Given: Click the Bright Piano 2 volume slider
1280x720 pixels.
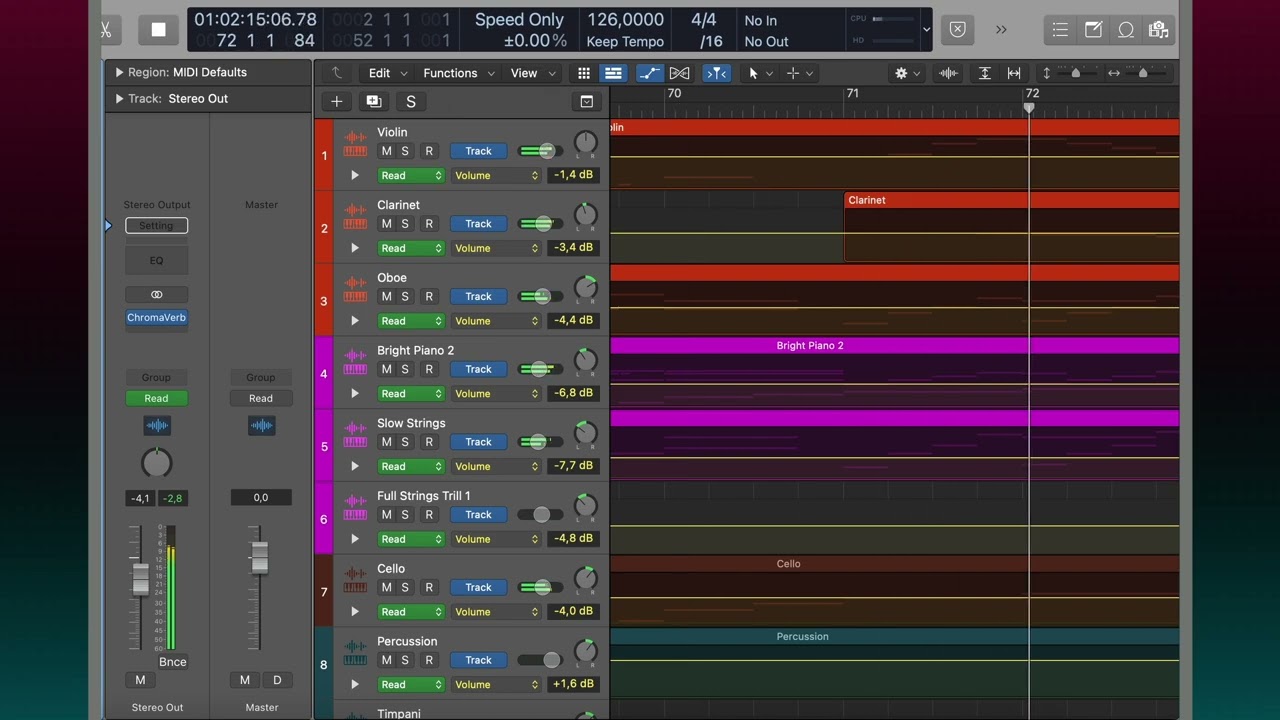Looking at the screenshot, I should (x=539, y=369).
